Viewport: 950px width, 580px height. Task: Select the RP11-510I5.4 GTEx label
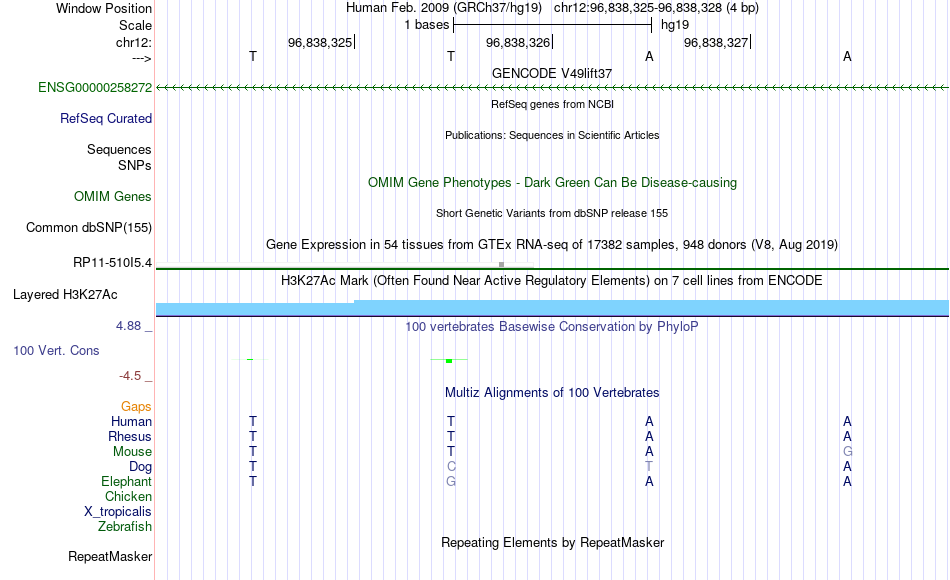click(x=112, y=262)
